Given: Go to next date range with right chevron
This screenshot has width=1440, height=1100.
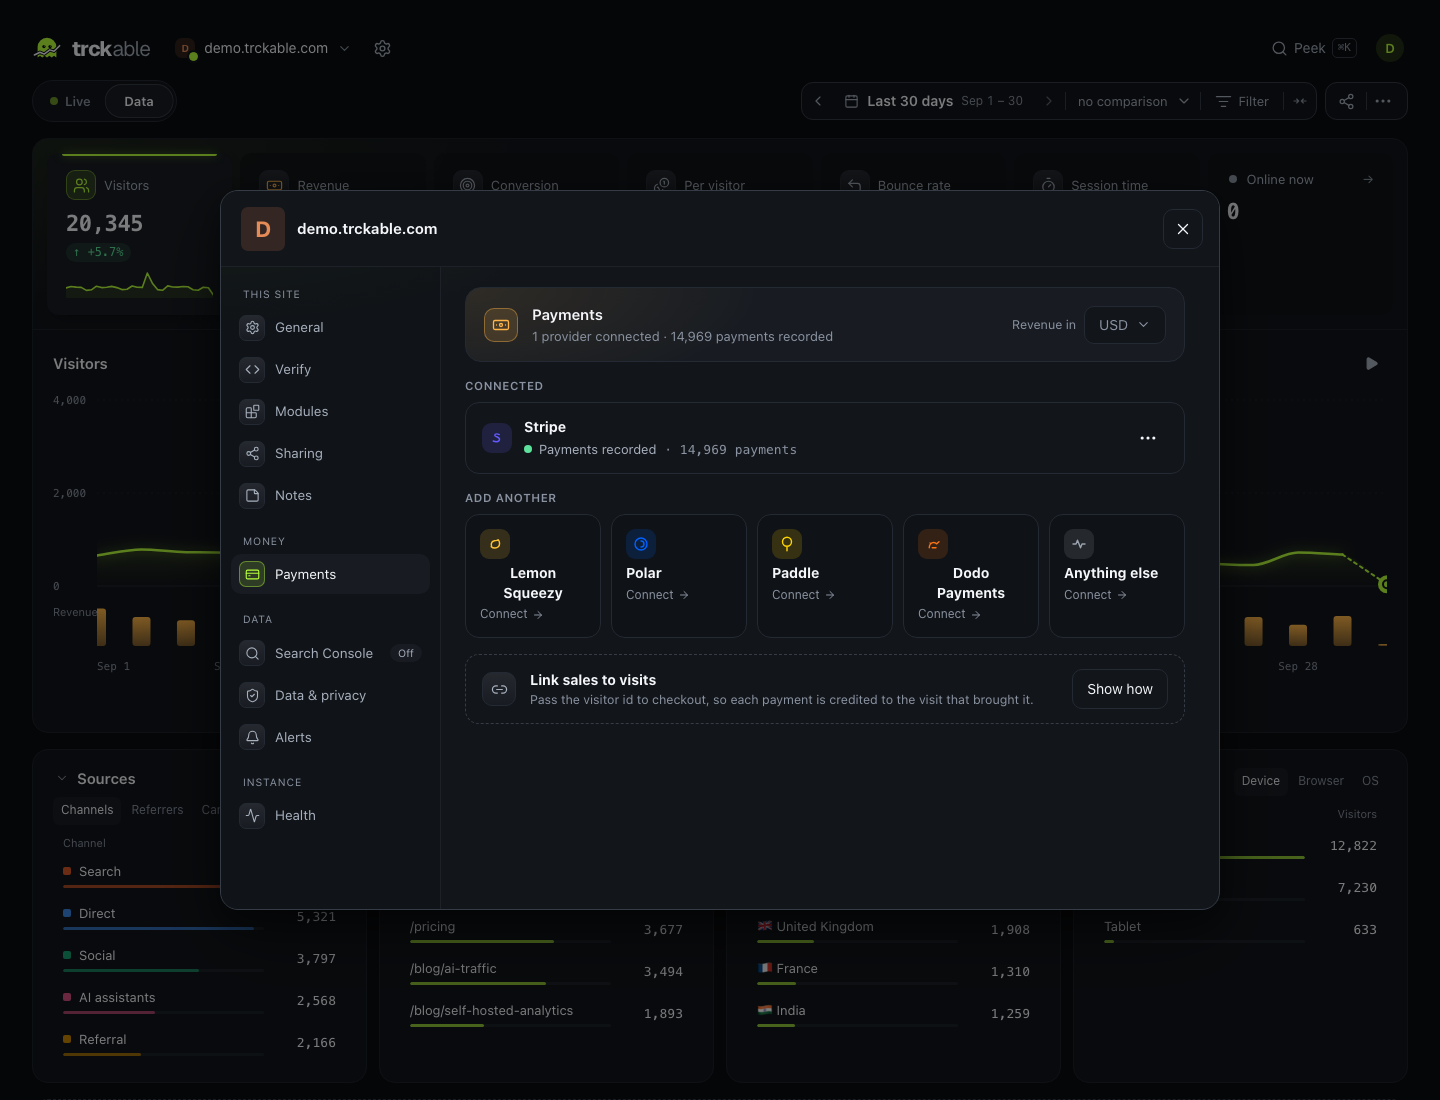Looking at the screenshot, I should pos(1048,101).
